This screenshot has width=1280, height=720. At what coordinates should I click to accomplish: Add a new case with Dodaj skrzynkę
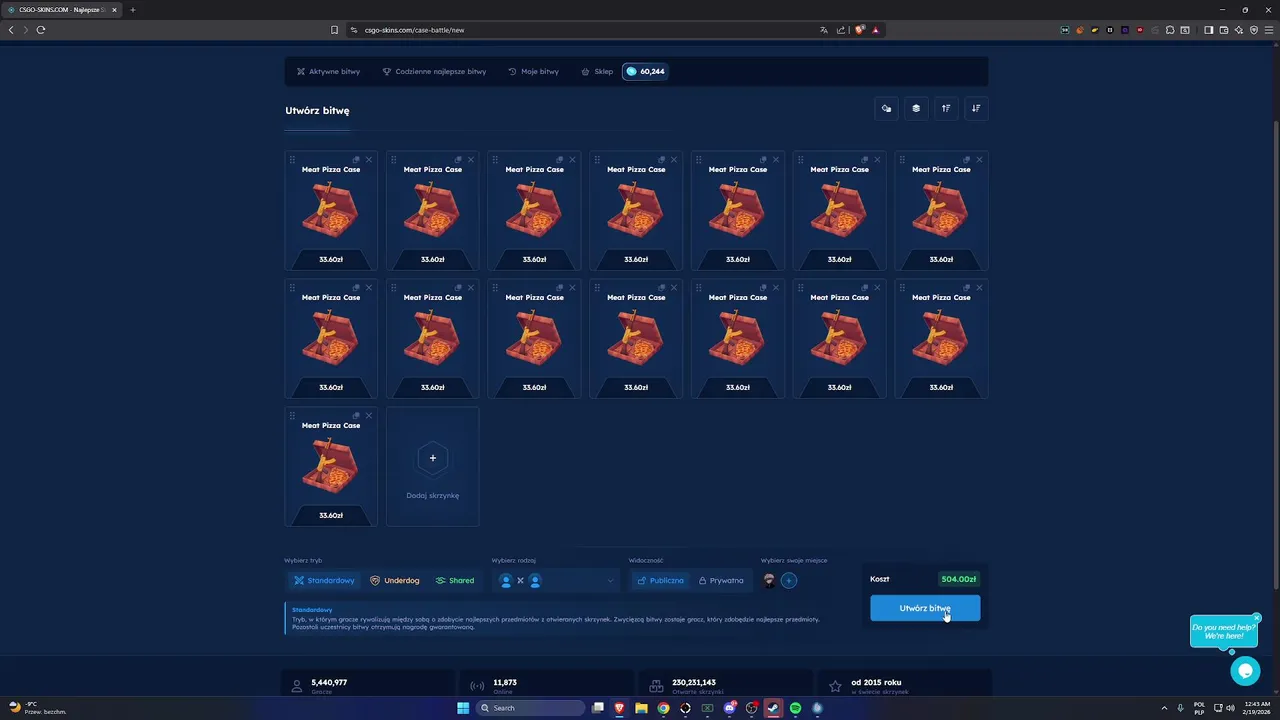pyautogui.click(x=433, y=466)
